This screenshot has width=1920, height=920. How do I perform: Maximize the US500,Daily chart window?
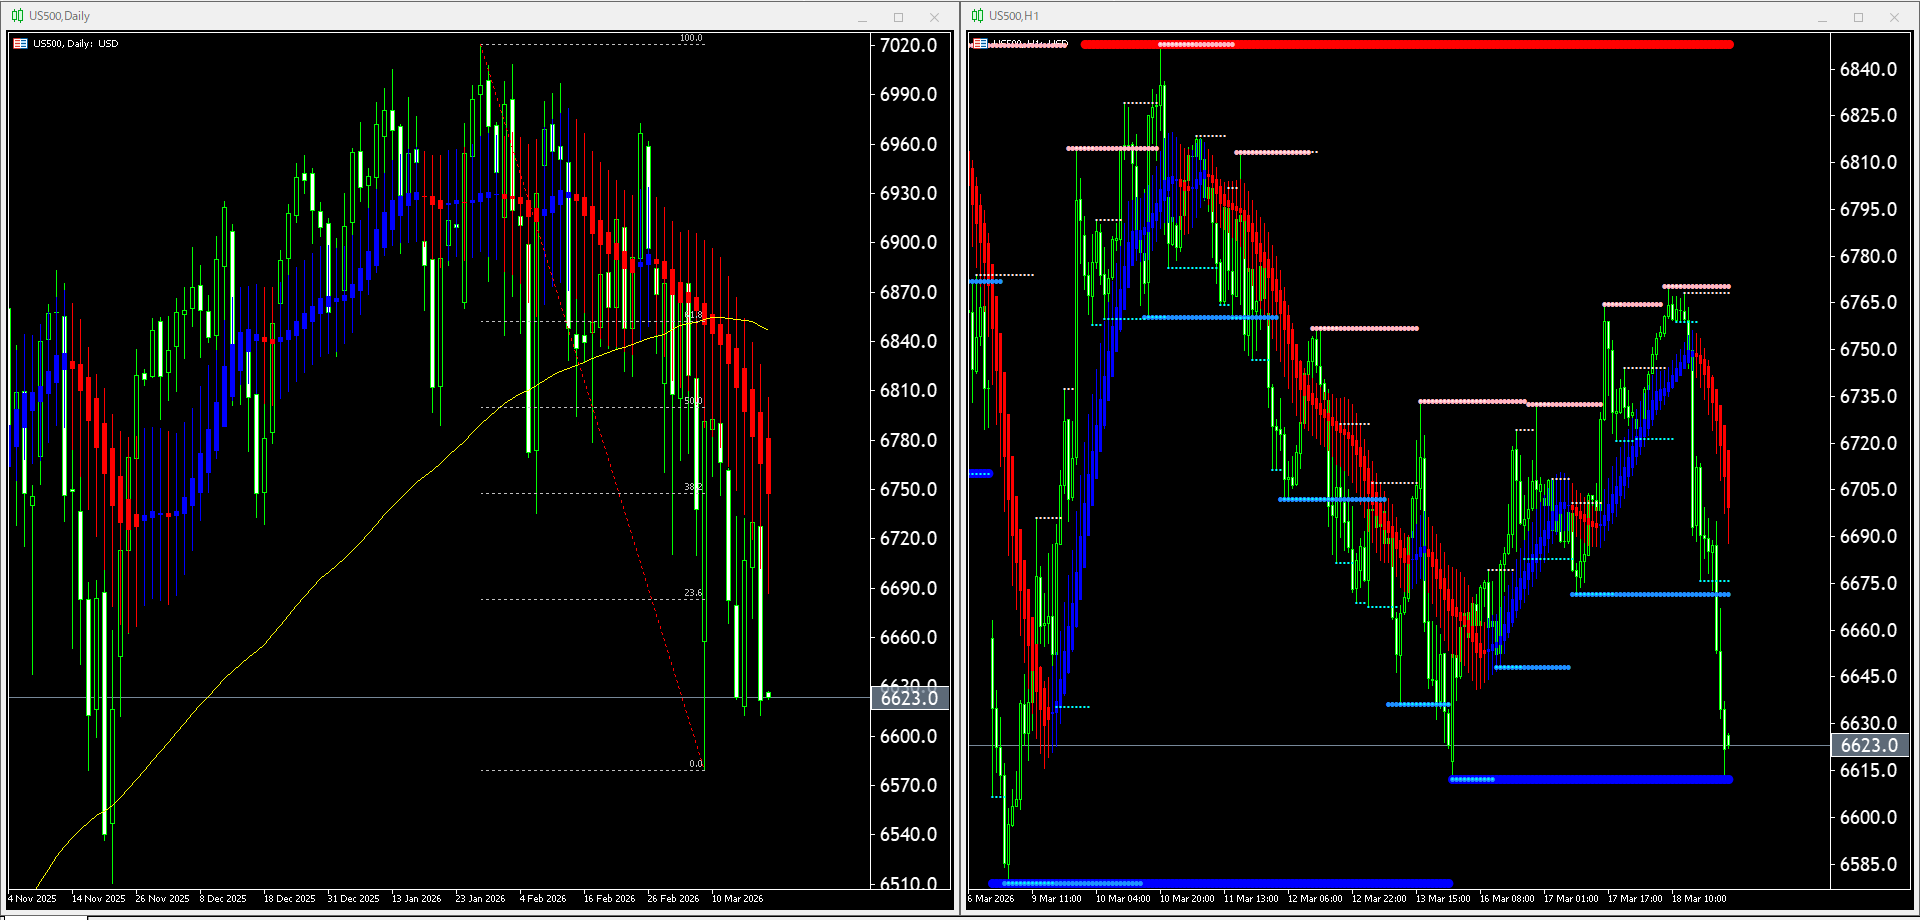898,17
